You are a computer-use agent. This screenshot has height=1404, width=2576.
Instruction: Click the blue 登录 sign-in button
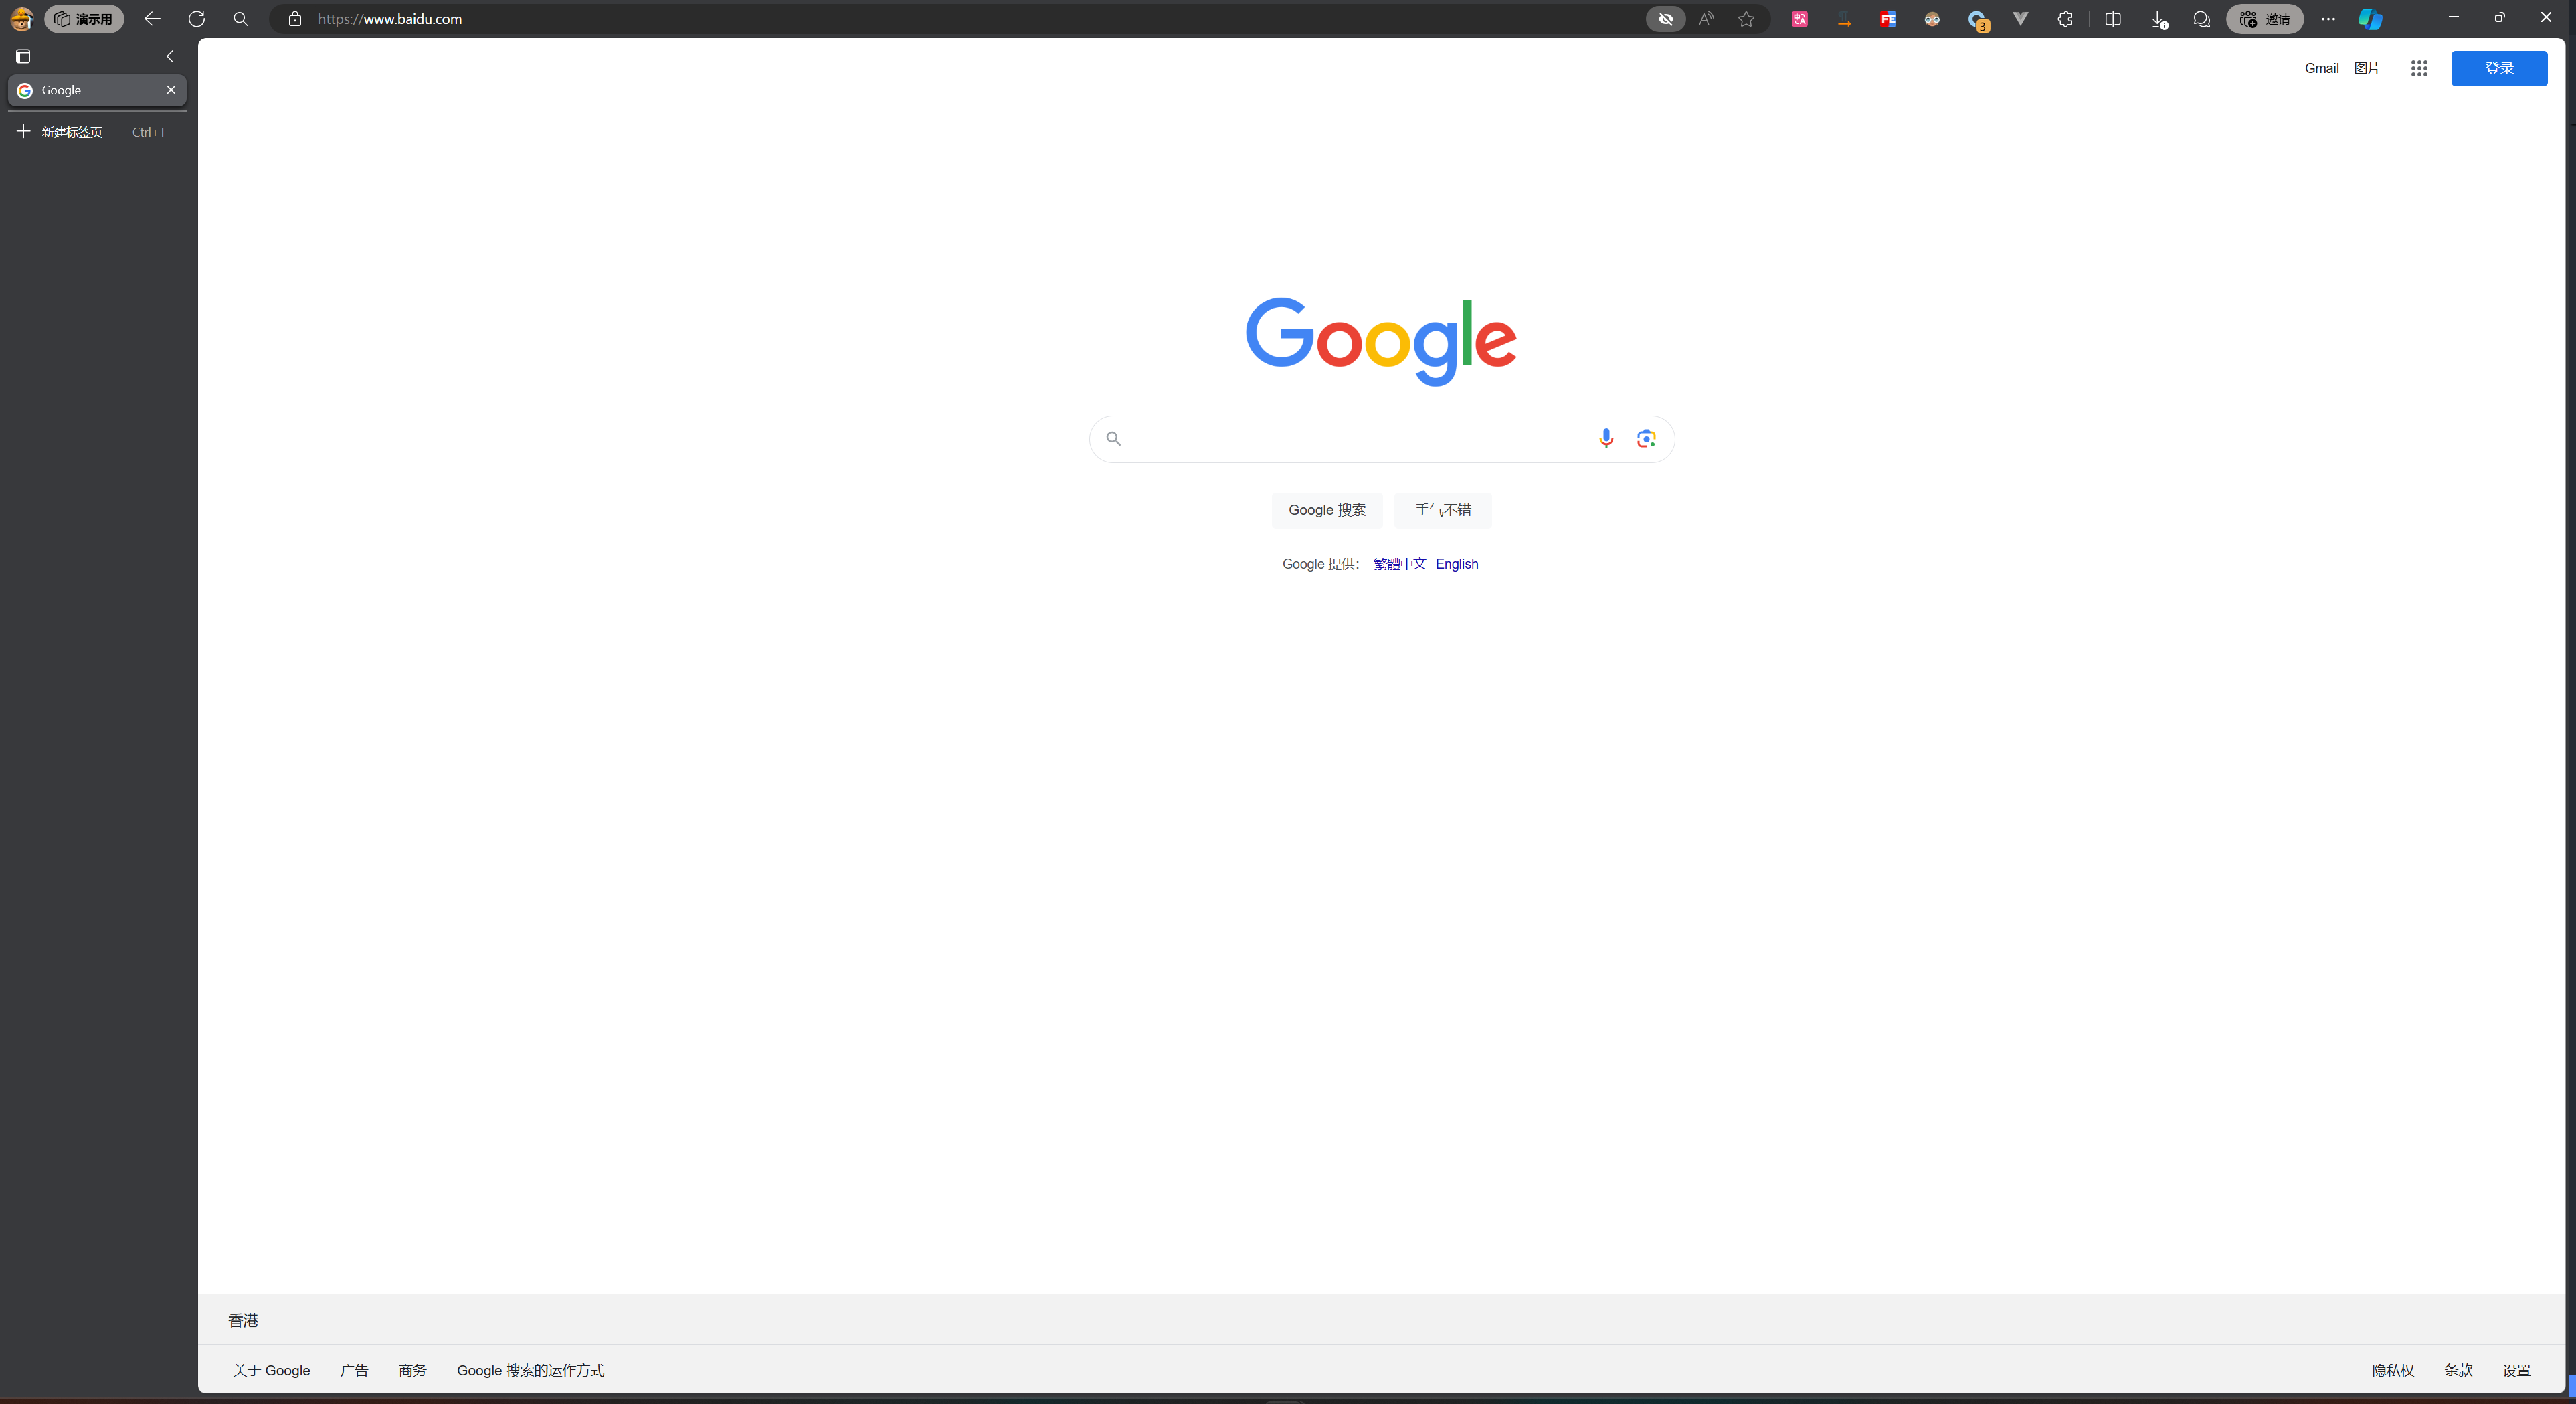click(2499, 68)
